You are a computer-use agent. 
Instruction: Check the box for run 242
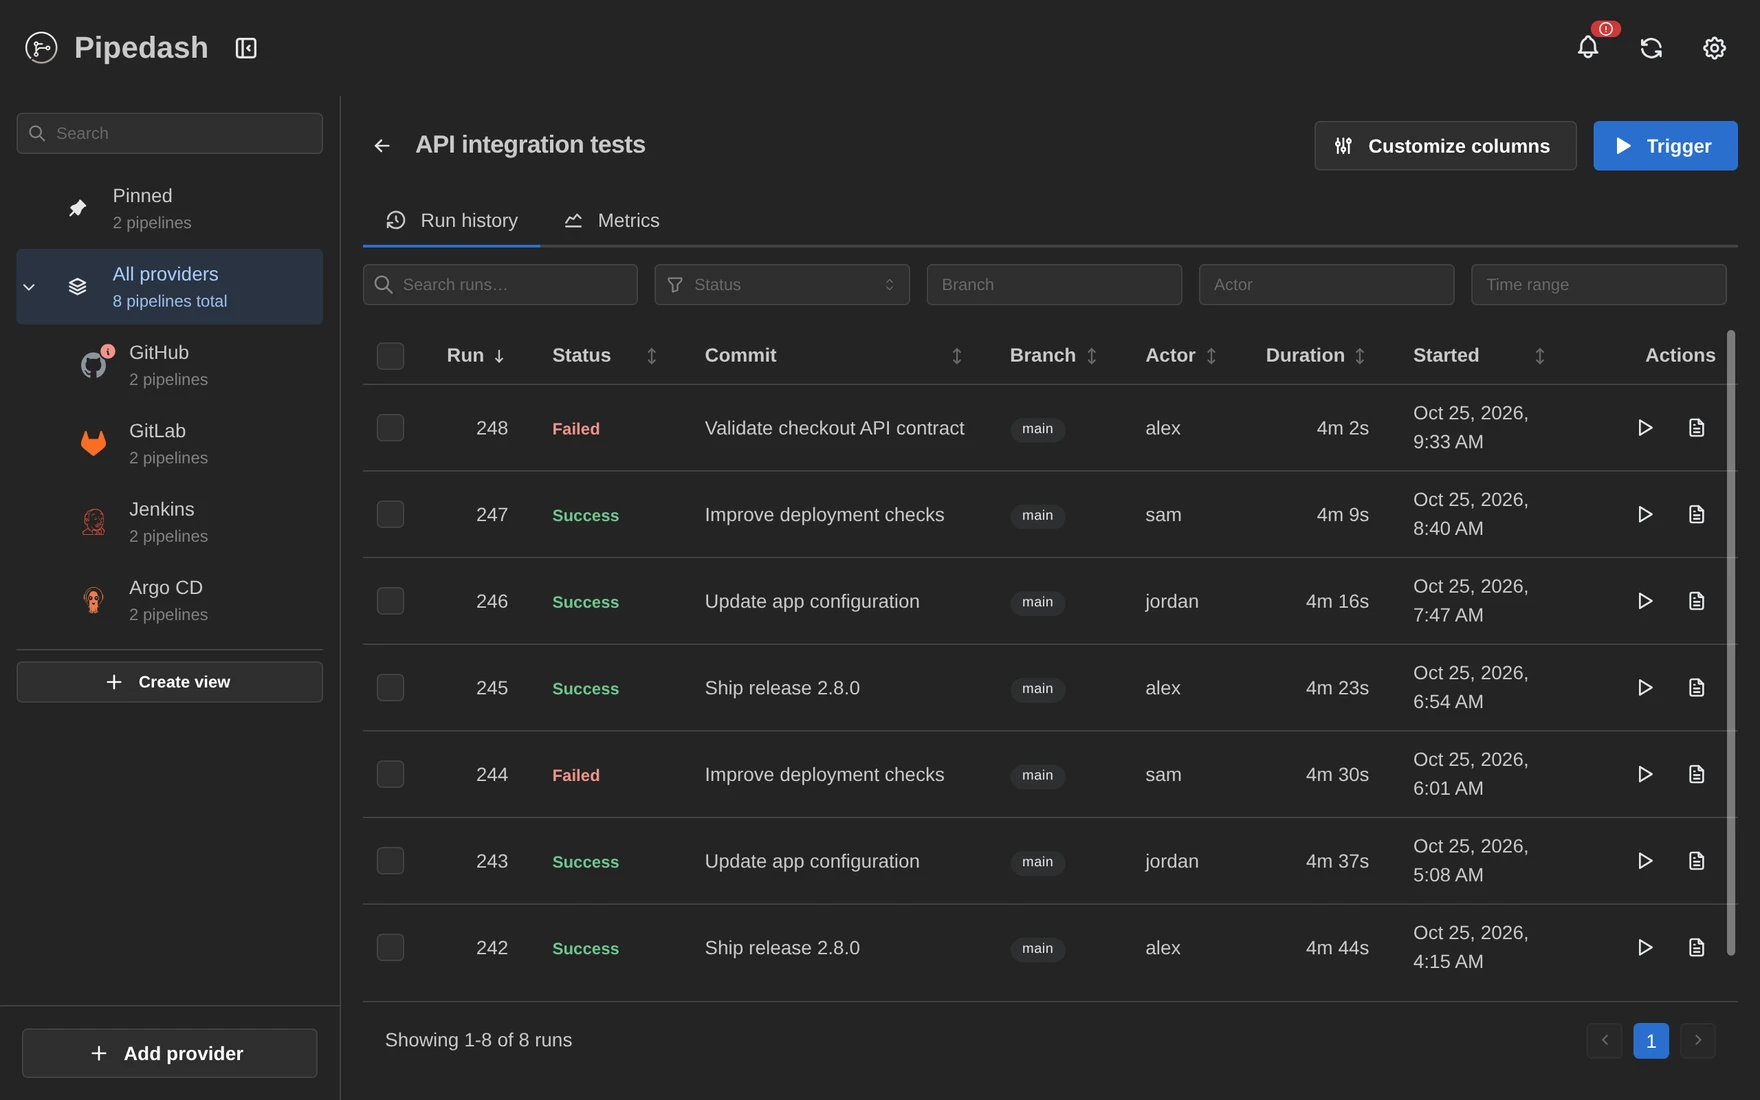point(390,947)
